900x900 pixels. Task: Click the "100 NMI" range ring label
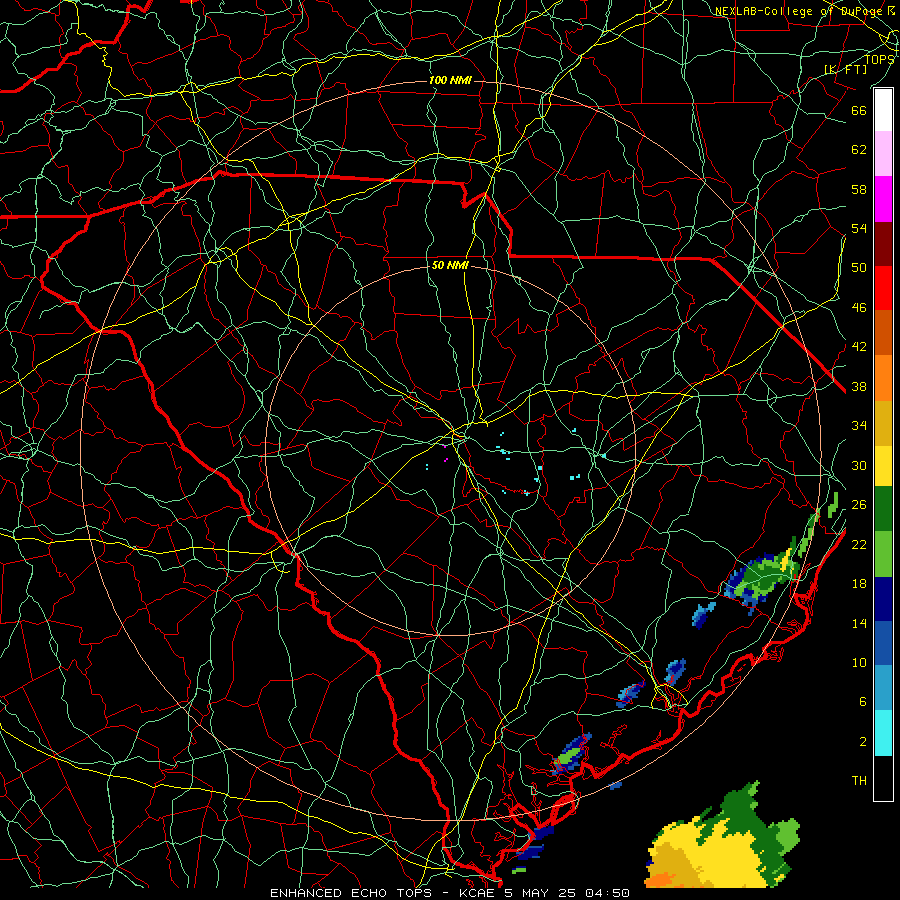[450, 80]
